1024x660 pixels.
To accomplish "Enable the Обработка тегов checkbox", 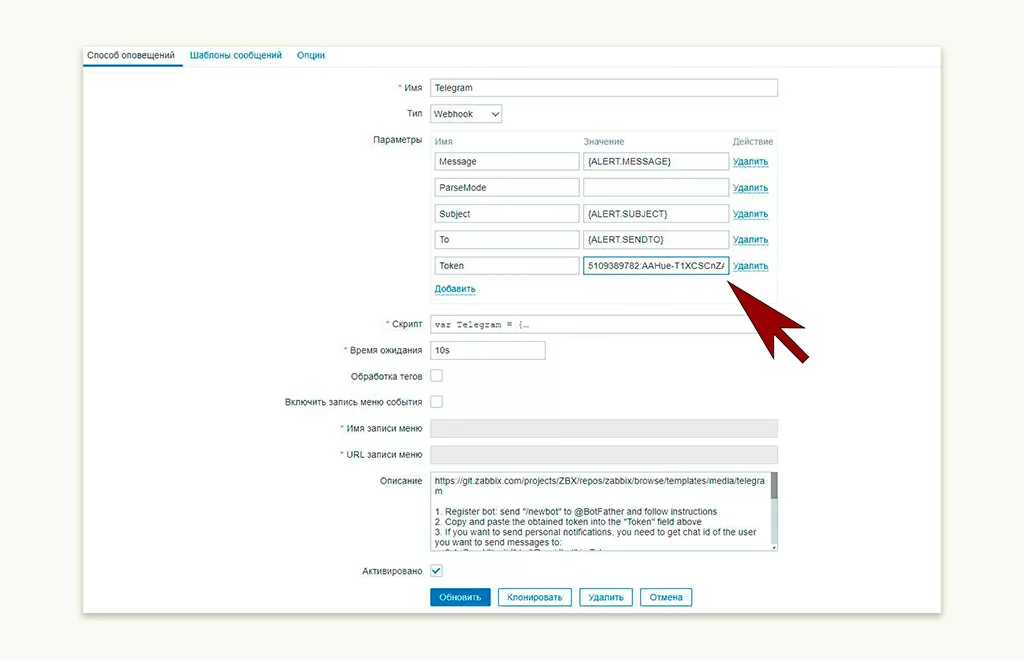I will (436, 376).
